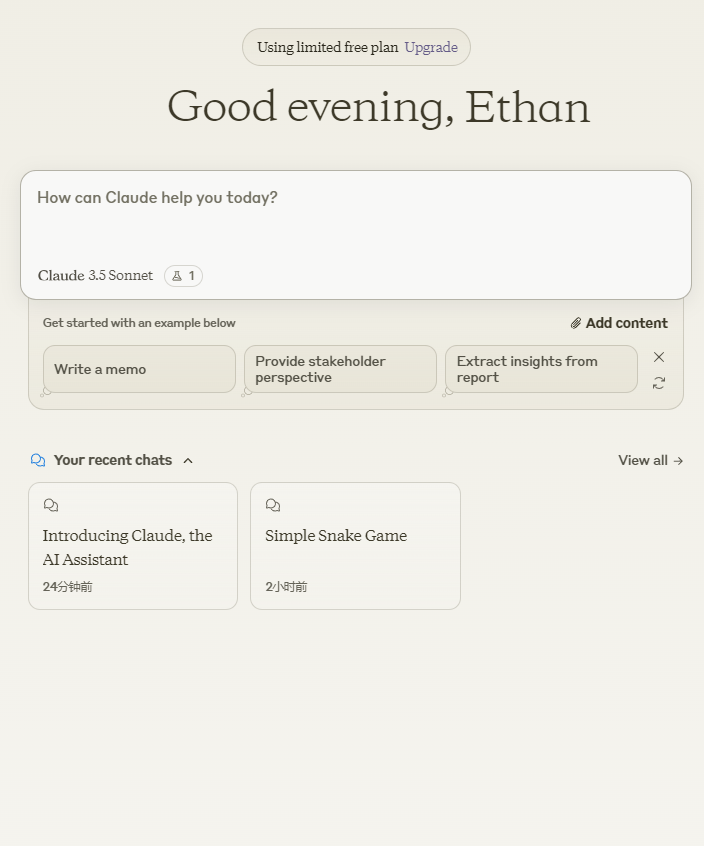Focus the How can Claude help you today field
The height and width of the screenshot is (846, 704).
(x=356, y=221)
